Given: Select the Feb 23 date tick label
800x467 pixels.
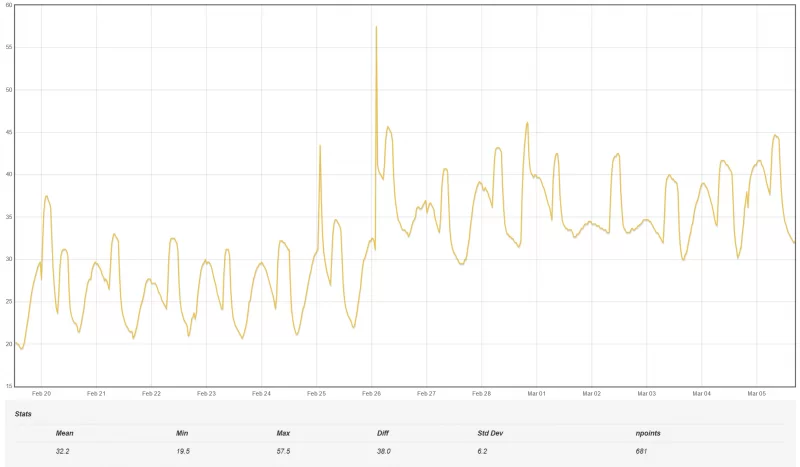Looking at the screenshot, I should [x=206, y=394].
